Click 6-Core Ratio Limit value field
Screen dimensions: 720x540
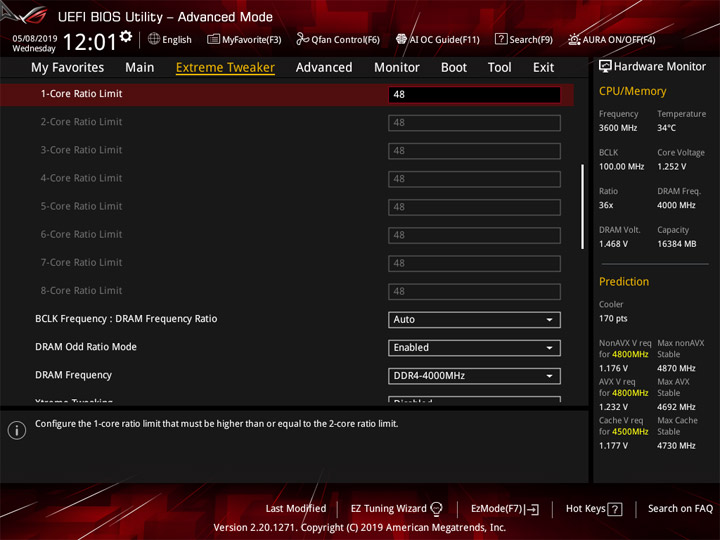474,235
